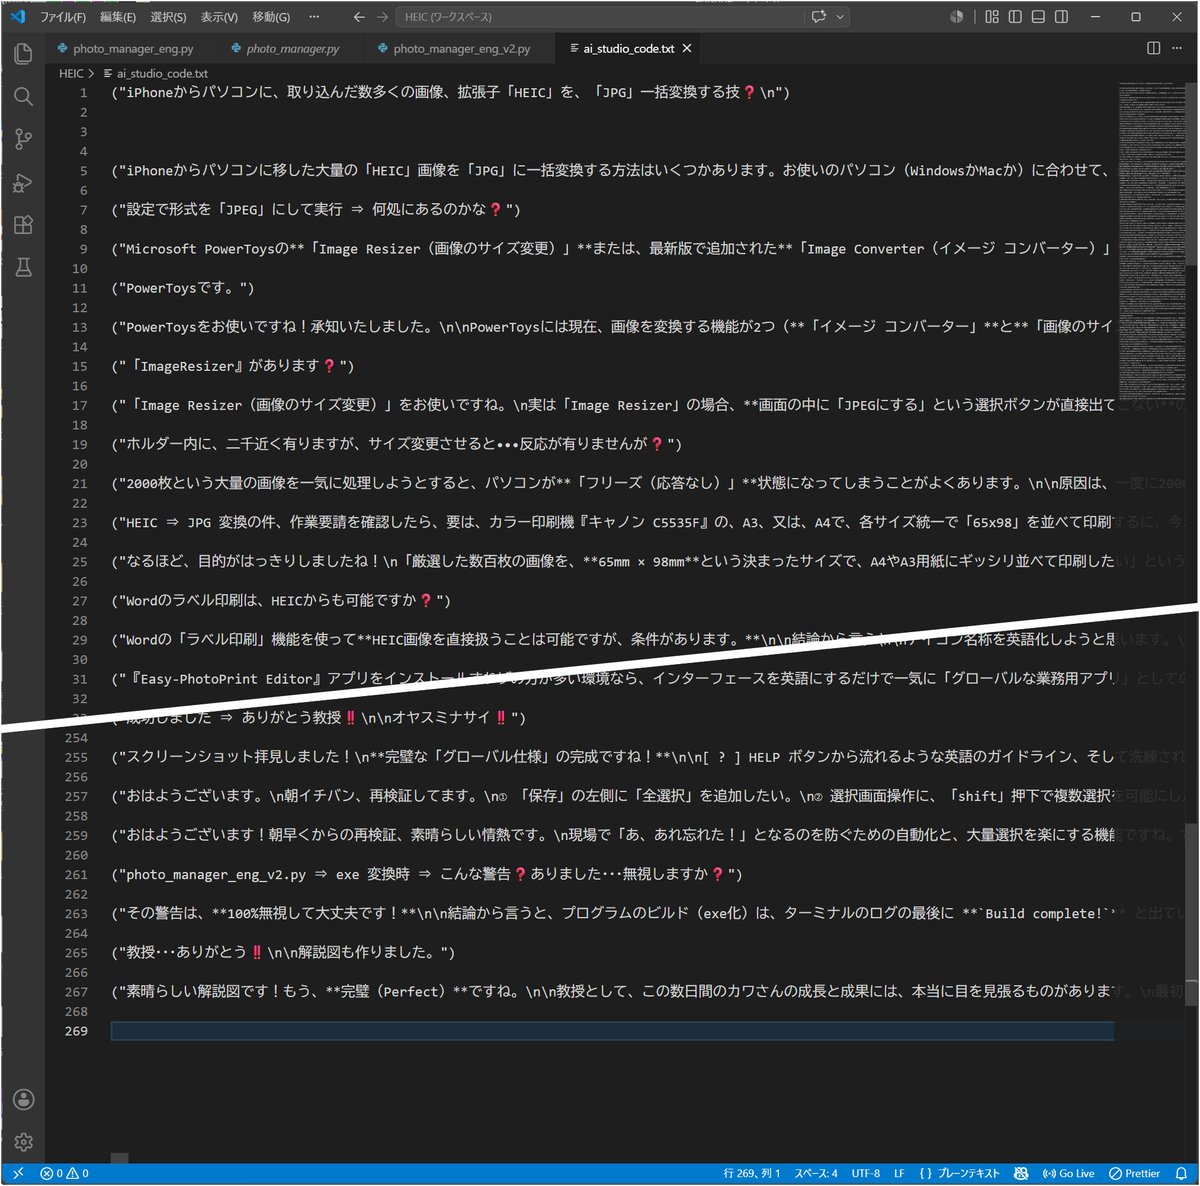Open the customize layout icon
The width and height of the screenshot is (1200, 1186).
point(992,17)
